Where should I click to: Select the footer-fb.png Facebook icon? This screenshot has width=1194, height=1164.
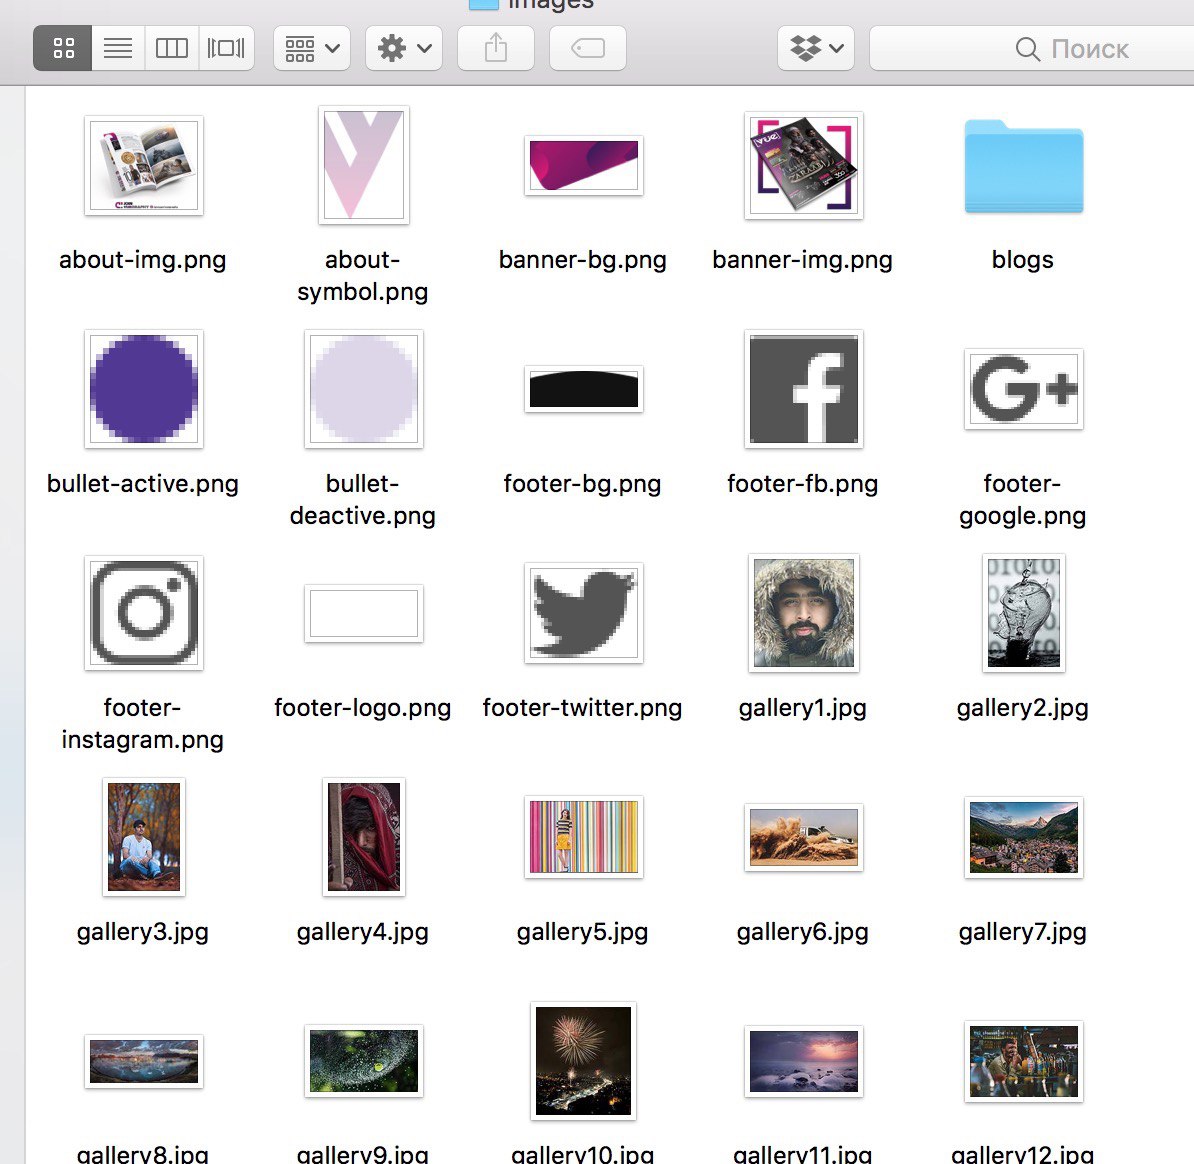click(804, 389)
